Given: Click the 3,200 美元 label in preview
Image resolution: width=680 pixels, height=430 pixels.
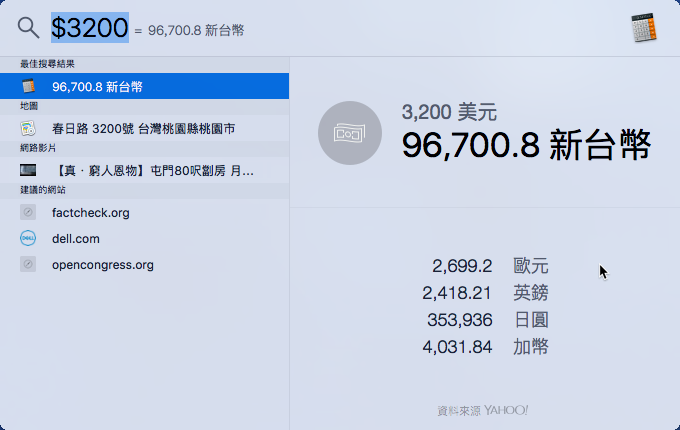Looking at the screenshot, I should pyautogui.click(x=449, y=112).
